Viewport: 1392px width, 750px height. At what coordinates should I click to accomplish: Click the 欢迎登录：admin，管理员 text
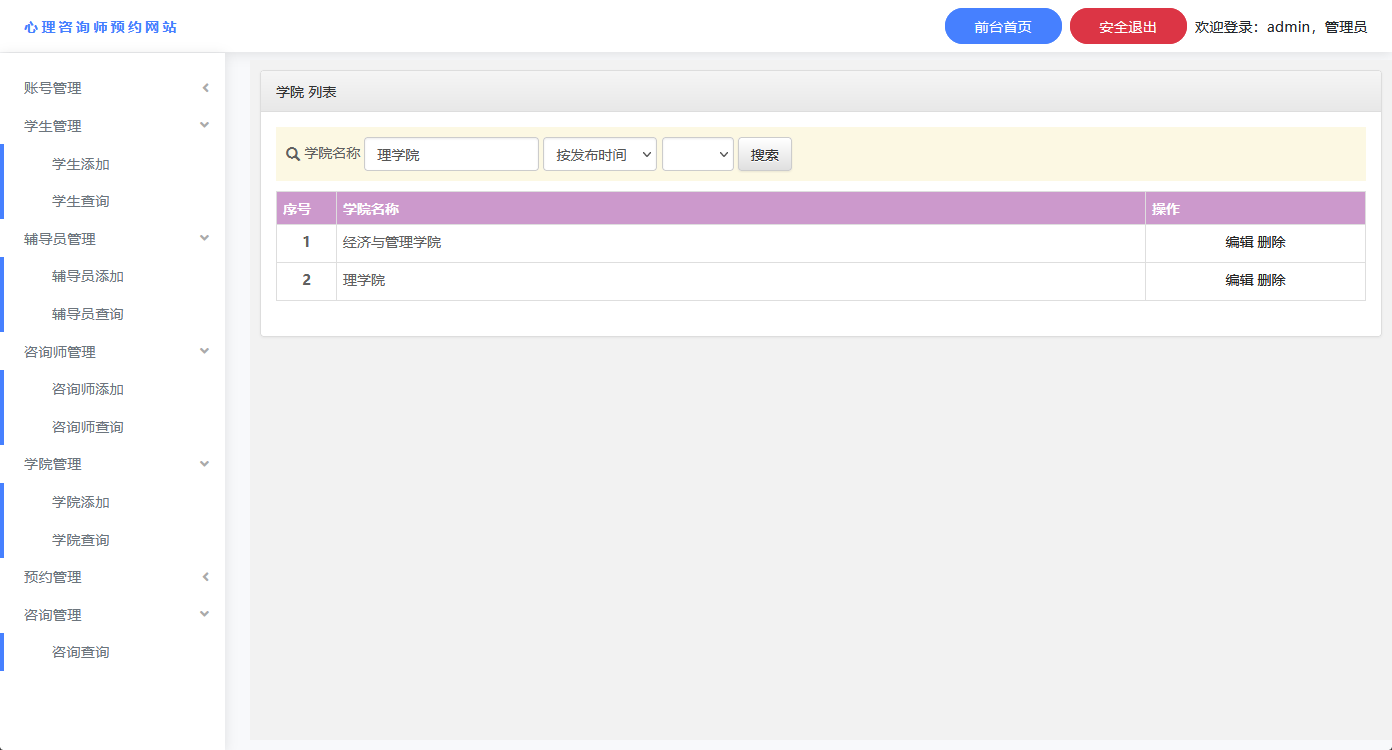[1281, 27]
